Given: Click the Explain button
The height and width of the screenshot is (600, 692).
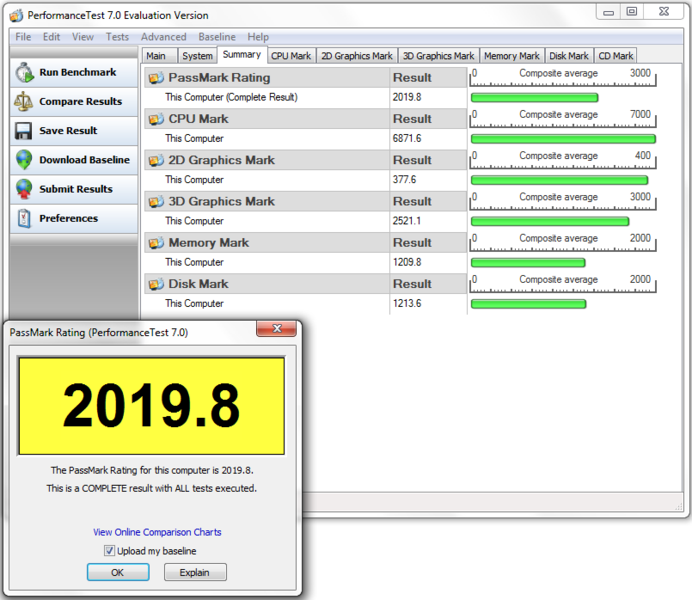Looking at the screenshot, I should pyautogui.click(x=195, y=572).
